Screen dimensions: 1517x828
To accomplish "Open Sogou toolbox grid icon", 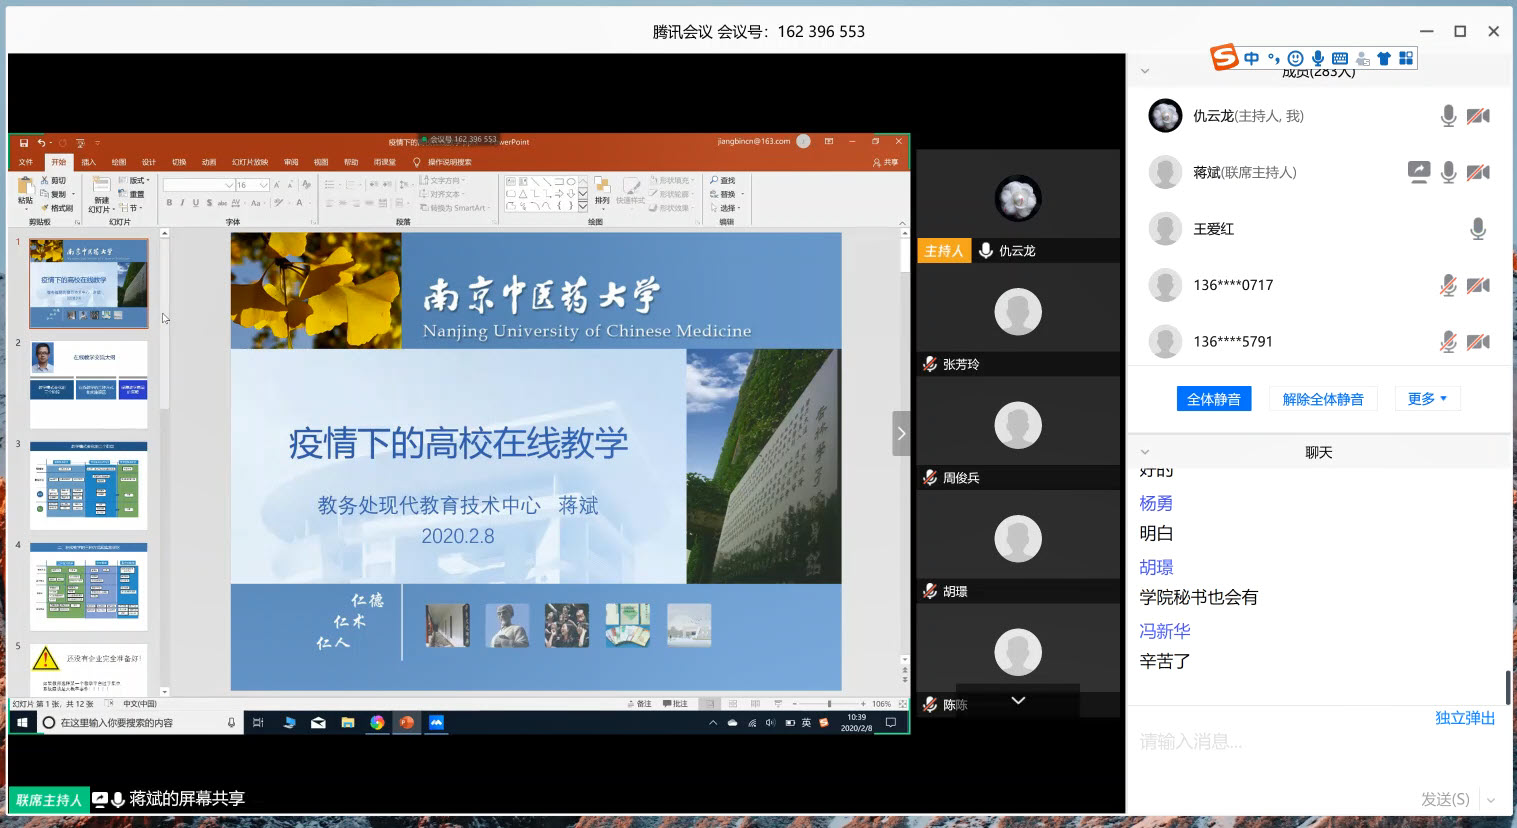I will tap(1406, 58).
